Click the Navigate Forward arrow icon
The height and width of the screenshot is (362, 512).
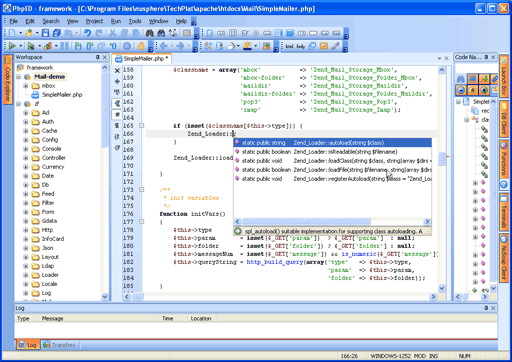(x=180, y=46)
